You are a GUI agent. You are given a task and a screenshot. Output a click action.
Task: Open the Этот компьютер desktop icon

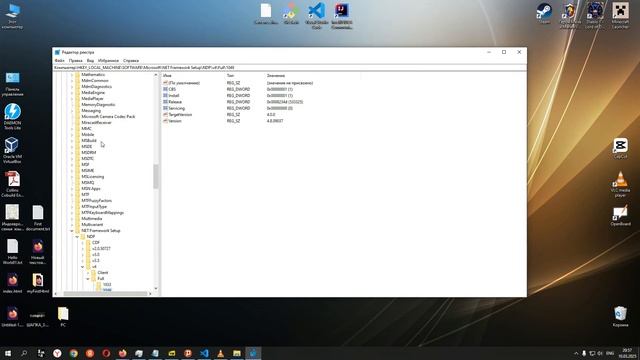click(x=12, y=16)
